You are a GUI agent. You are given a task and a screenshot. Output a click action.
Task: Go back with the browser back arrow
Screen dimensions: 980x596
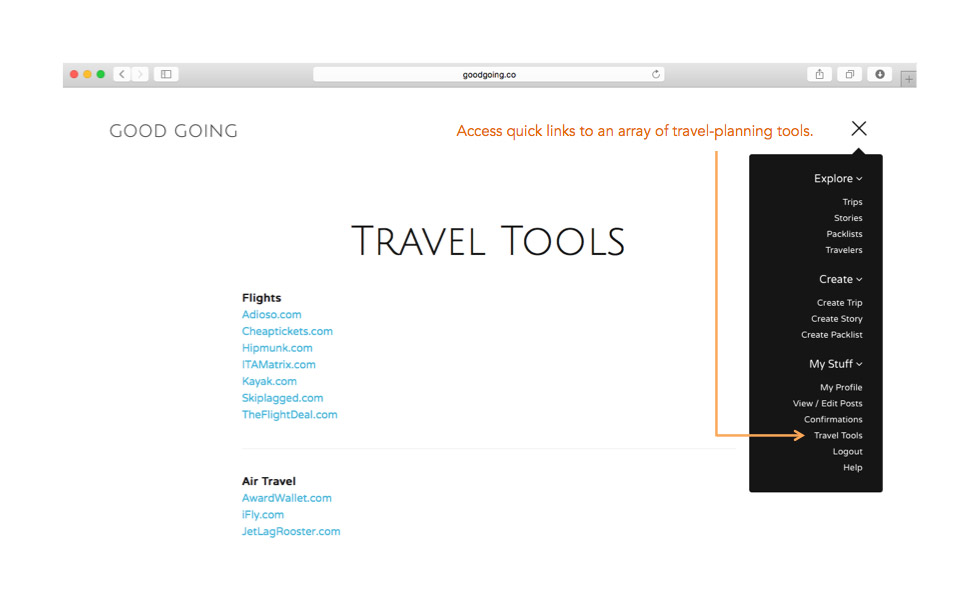pyautogui.click(x=122, y=74)
